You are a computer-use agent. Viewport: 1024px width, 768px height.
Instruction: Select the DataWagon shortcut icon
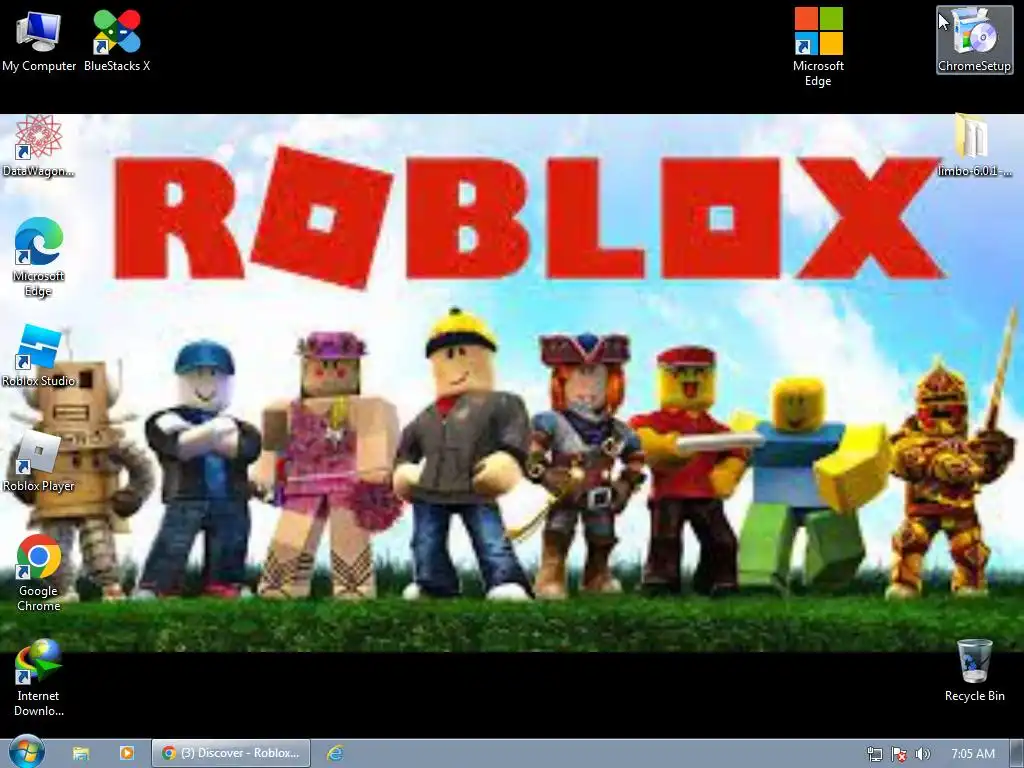pyautogui.click(x=39, y=146)
